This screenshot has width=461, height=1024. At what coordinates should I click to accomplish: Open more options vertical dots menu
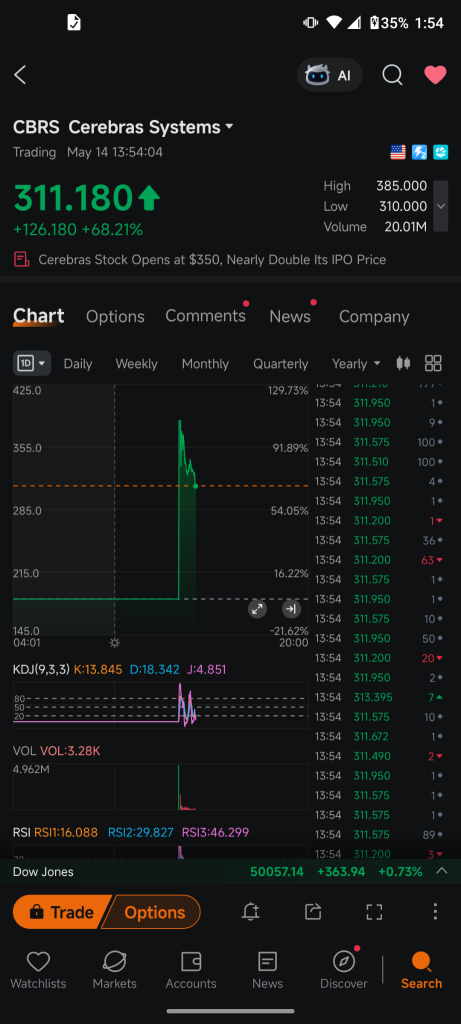pyautogui.click(x=435, y=912)
